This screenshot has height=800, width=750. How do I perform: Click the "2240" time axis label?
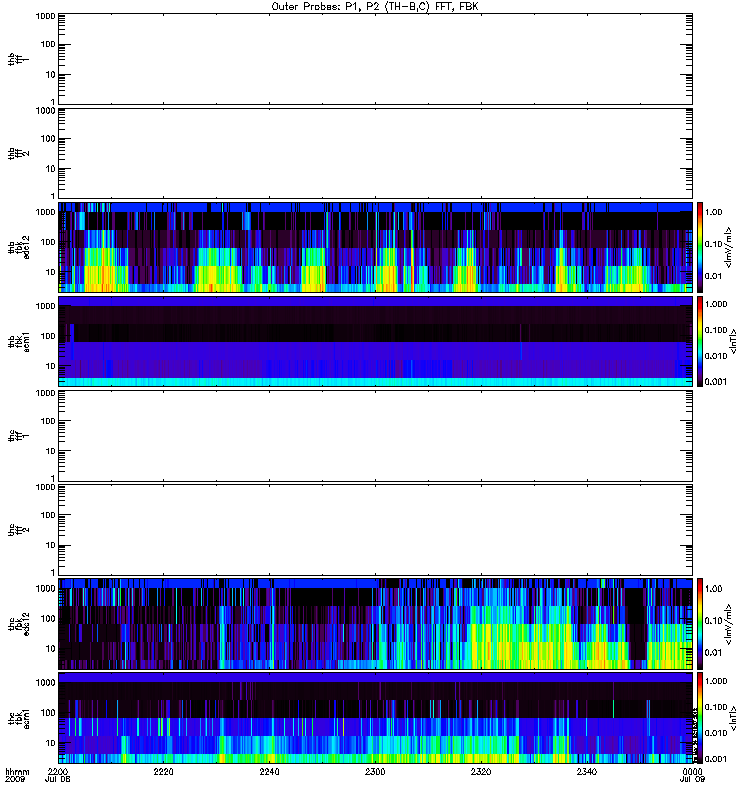pos(269,771)
